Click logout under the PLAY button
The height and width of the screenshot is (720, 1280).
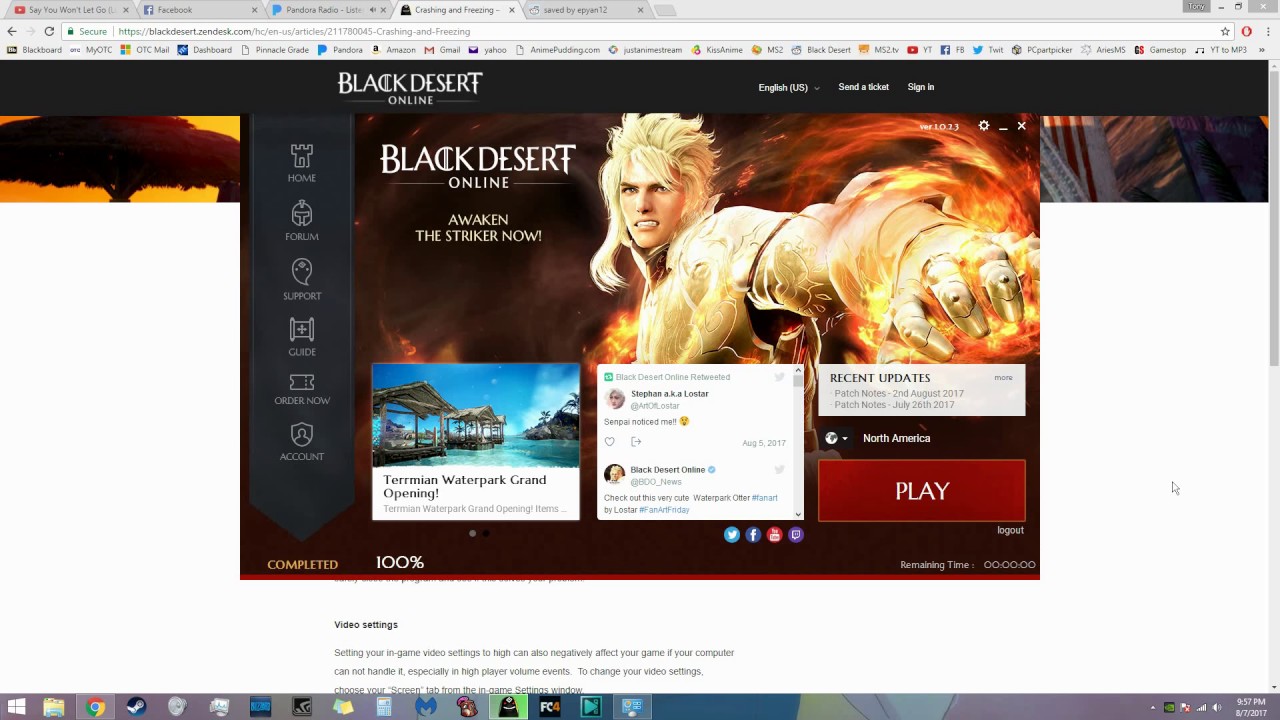click(1010, 530)
